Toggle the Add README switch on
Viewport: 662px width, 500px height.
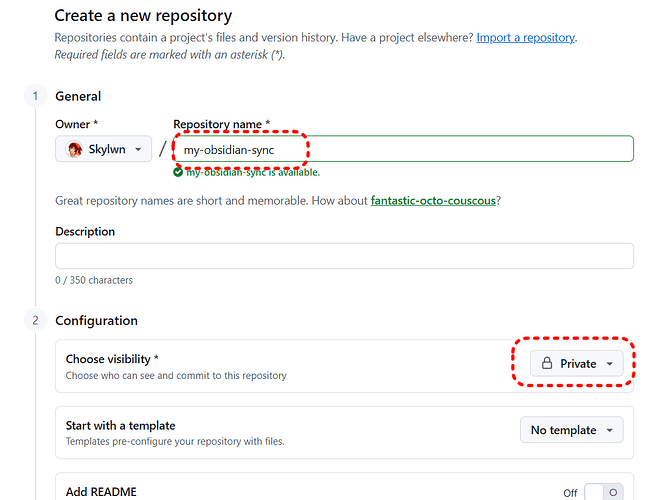tap(603, 492)
